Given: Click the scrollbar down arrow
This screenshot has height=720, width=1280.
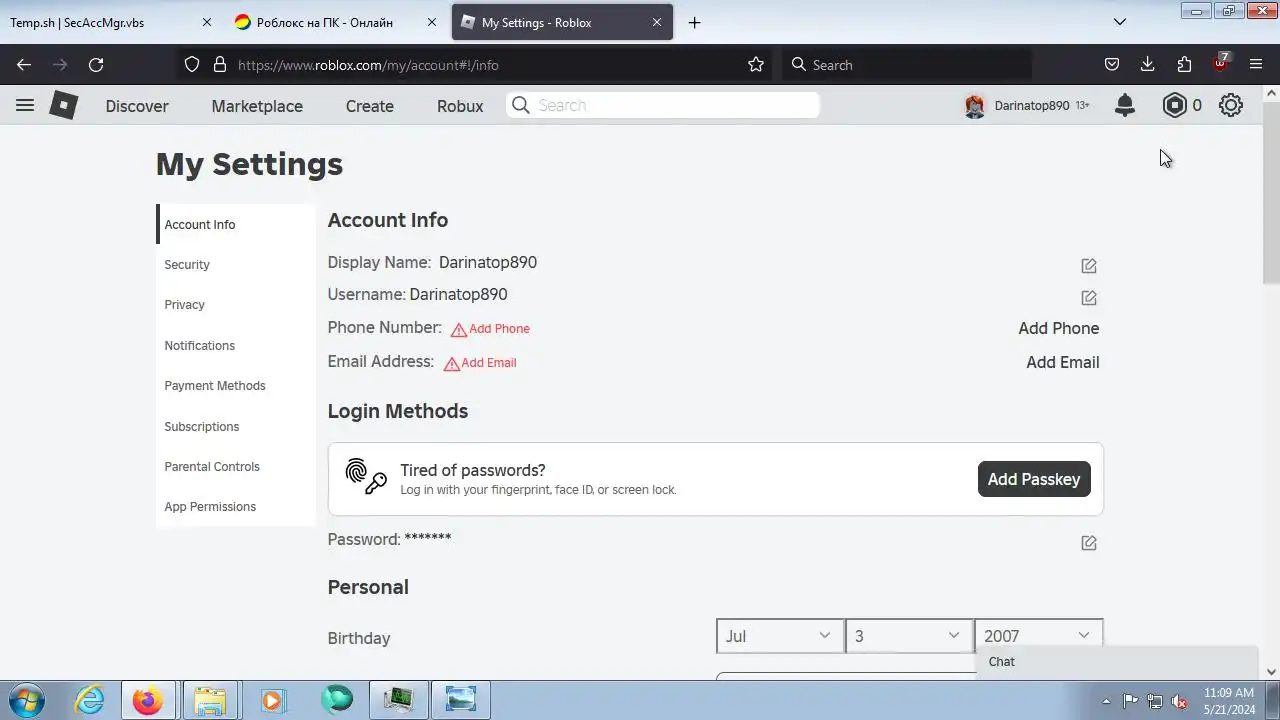Looking at the screenshot, I should tap(1271, 672).
